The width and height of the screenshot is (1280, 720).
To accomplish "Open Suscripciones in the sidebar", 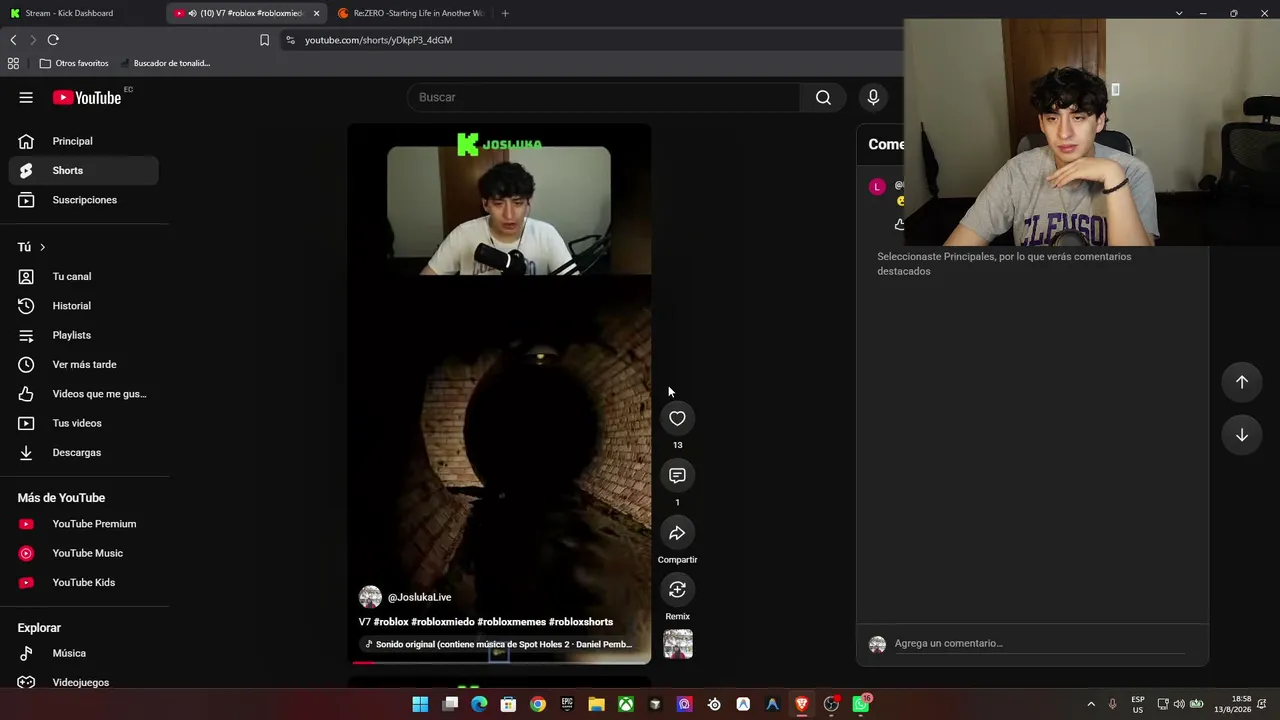I will [x=84, y=200].
